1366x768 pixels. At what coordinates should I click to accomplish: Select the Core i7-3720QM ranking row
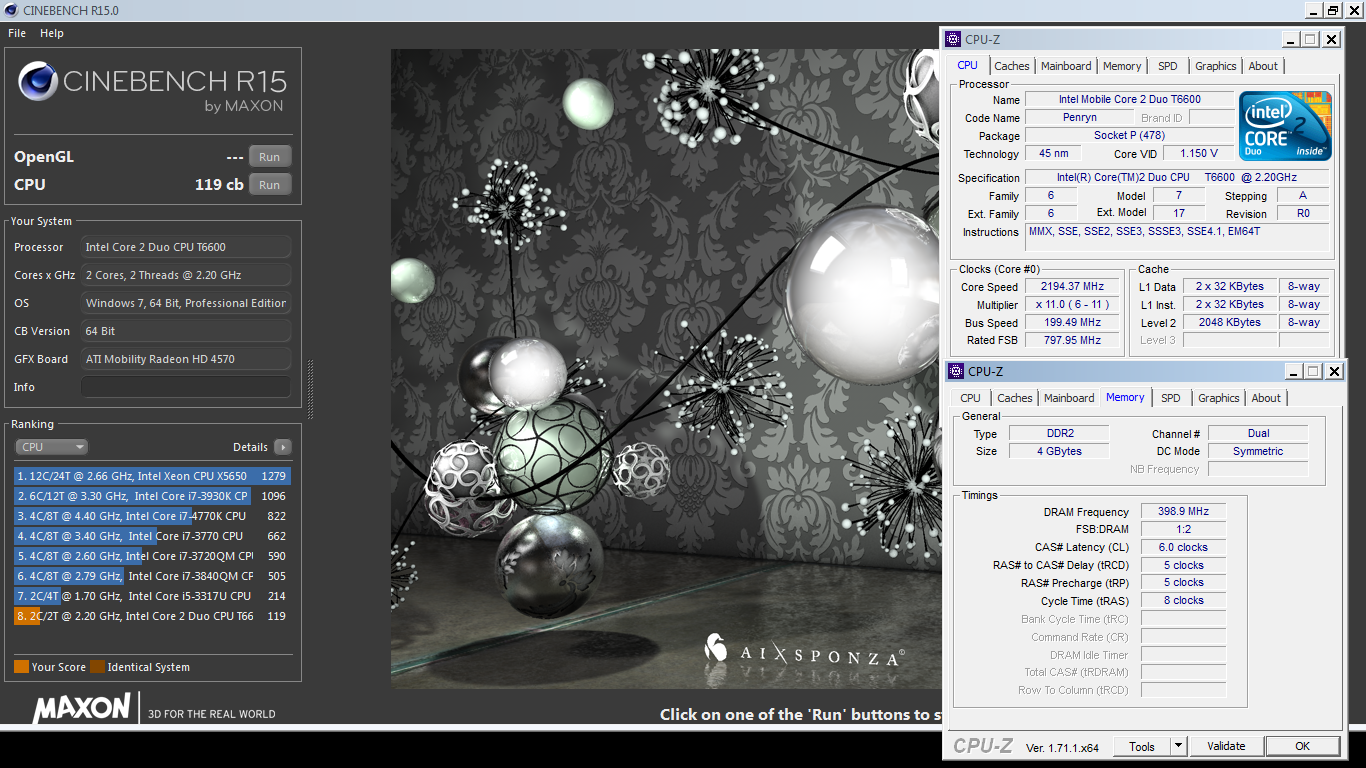151,556
